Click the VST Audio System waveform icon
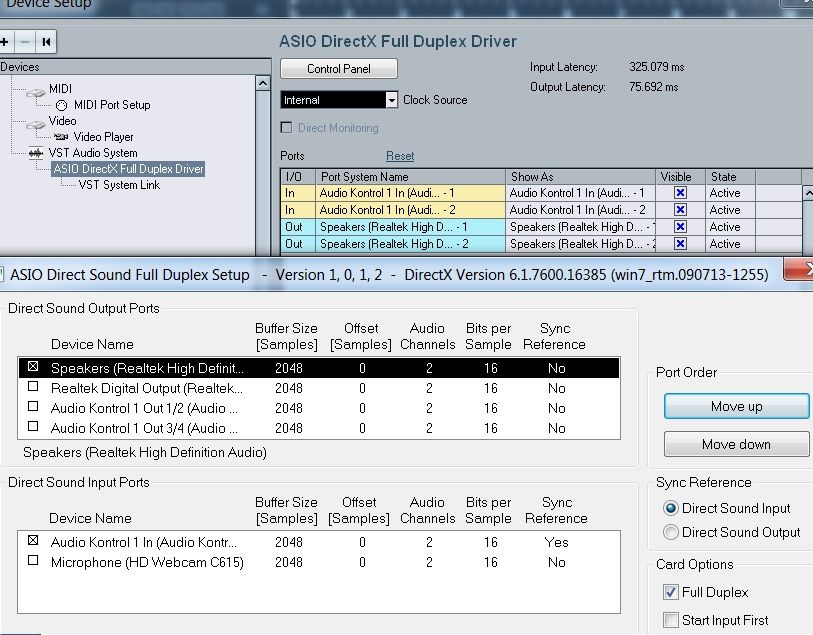Viewport: 813px width, 635px height. (x=35, y=153)
